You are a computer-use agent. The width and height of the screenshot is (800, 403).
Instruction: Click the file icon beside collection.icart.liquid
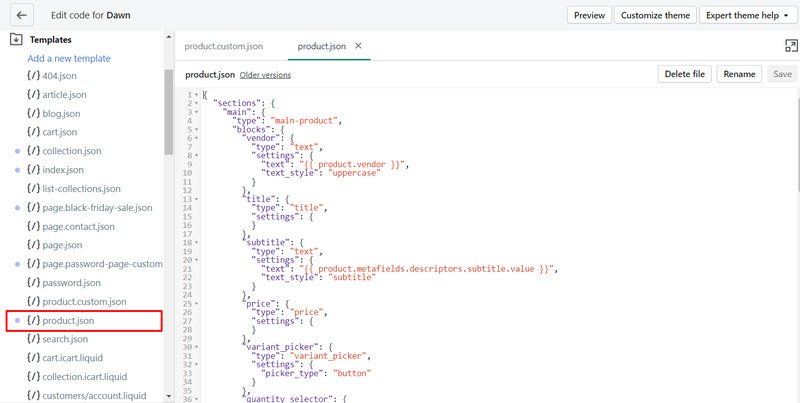[x=33, y=377]
